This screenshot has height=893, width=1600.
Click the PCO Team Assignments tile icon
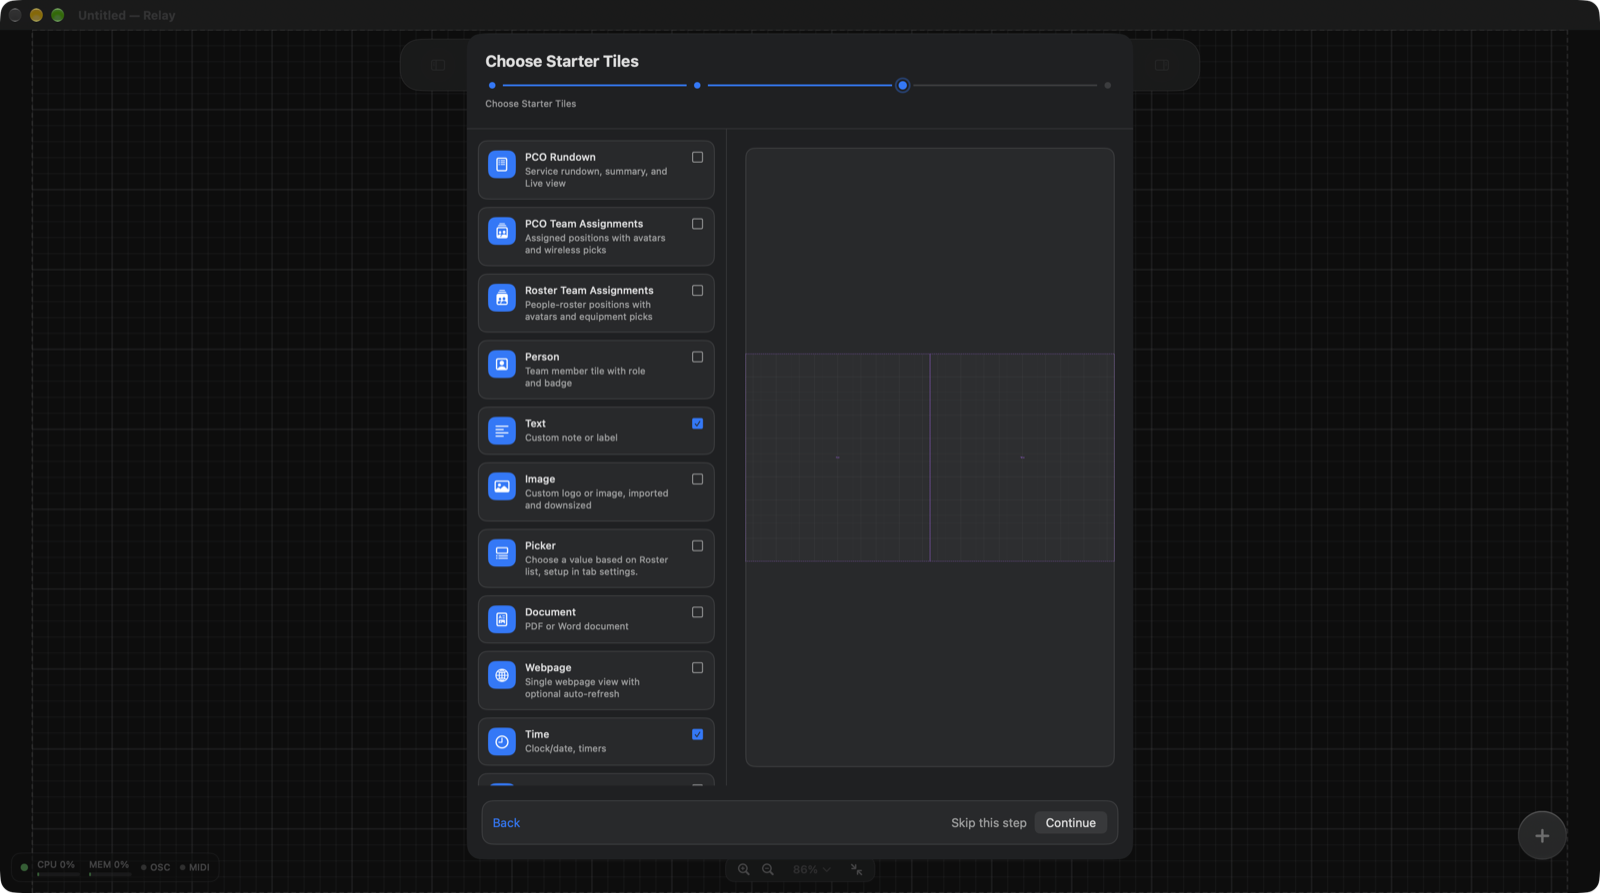[502, 231]
